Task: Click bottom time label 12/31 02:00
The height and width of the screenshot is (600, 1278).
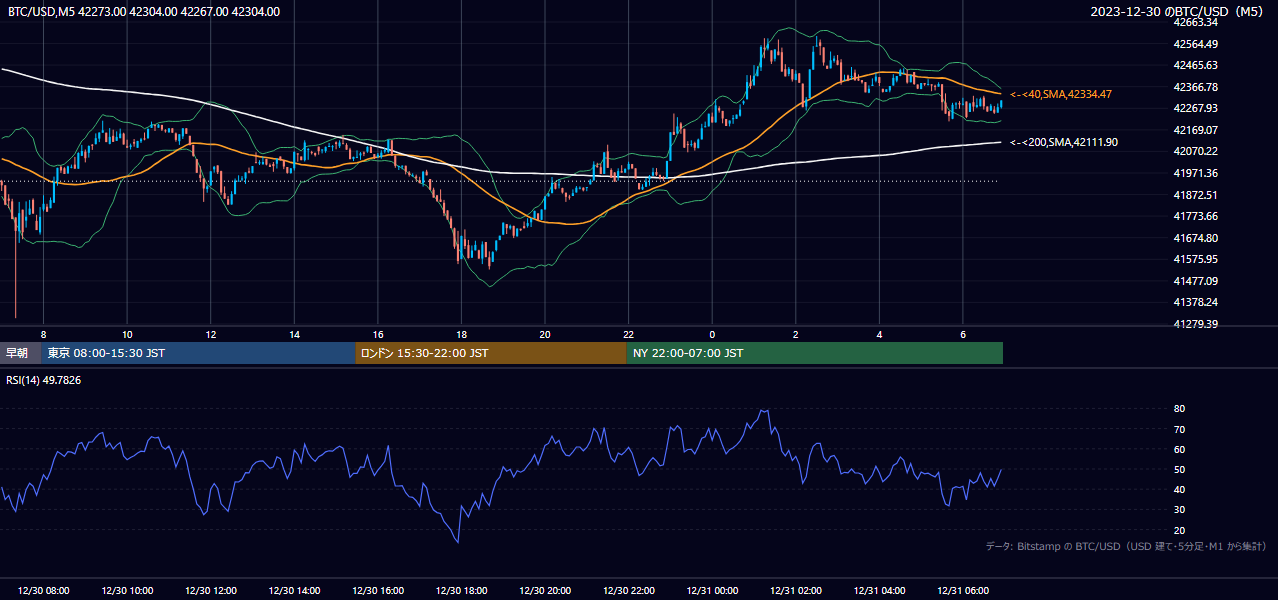Action: pyautogui.click(x=795, y=591)
